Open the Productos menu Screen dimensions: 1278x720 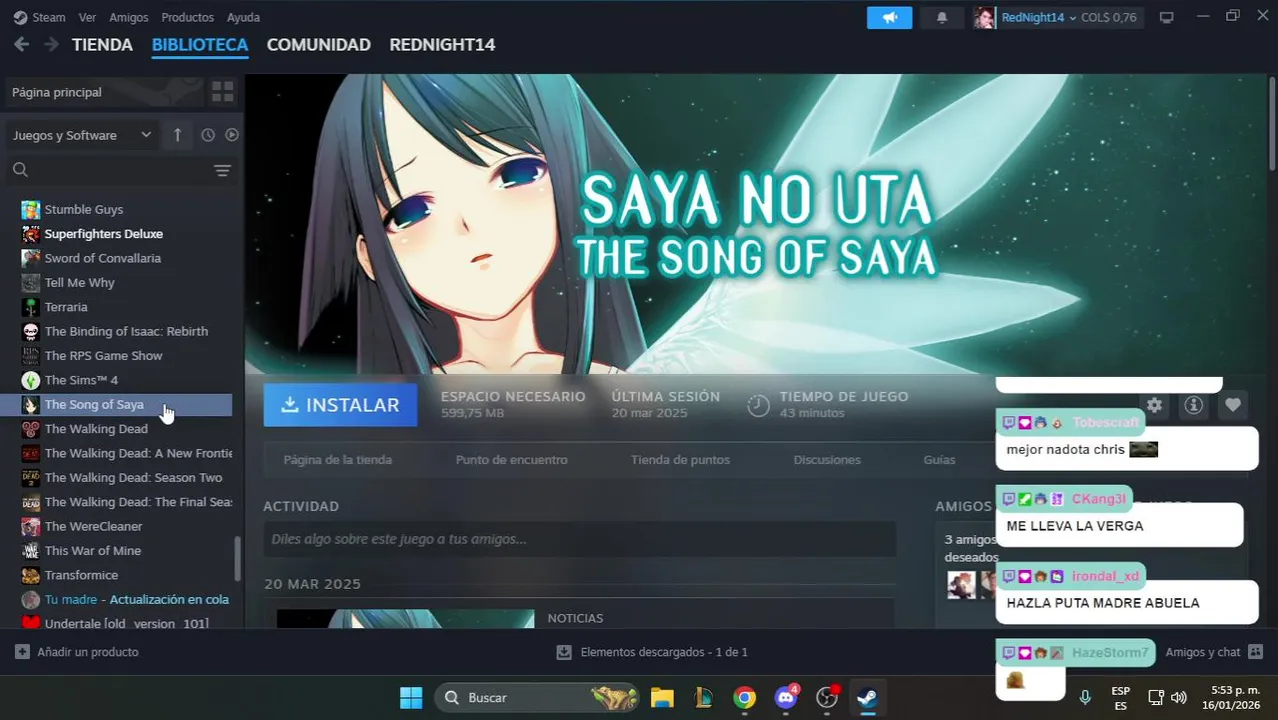click(187, 17)
